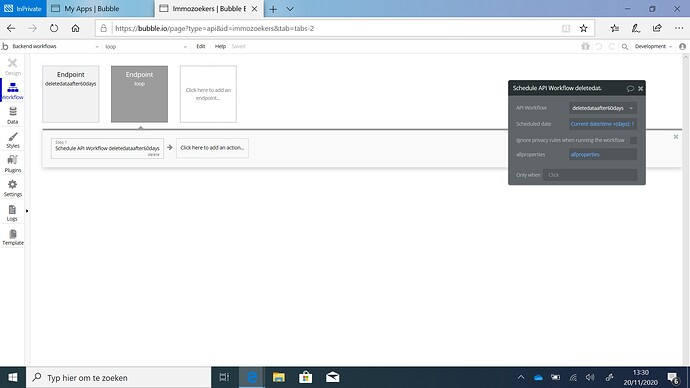Click here to add an endpoint
The width and height of the screenshot is (690, 388).
[208, 94]
